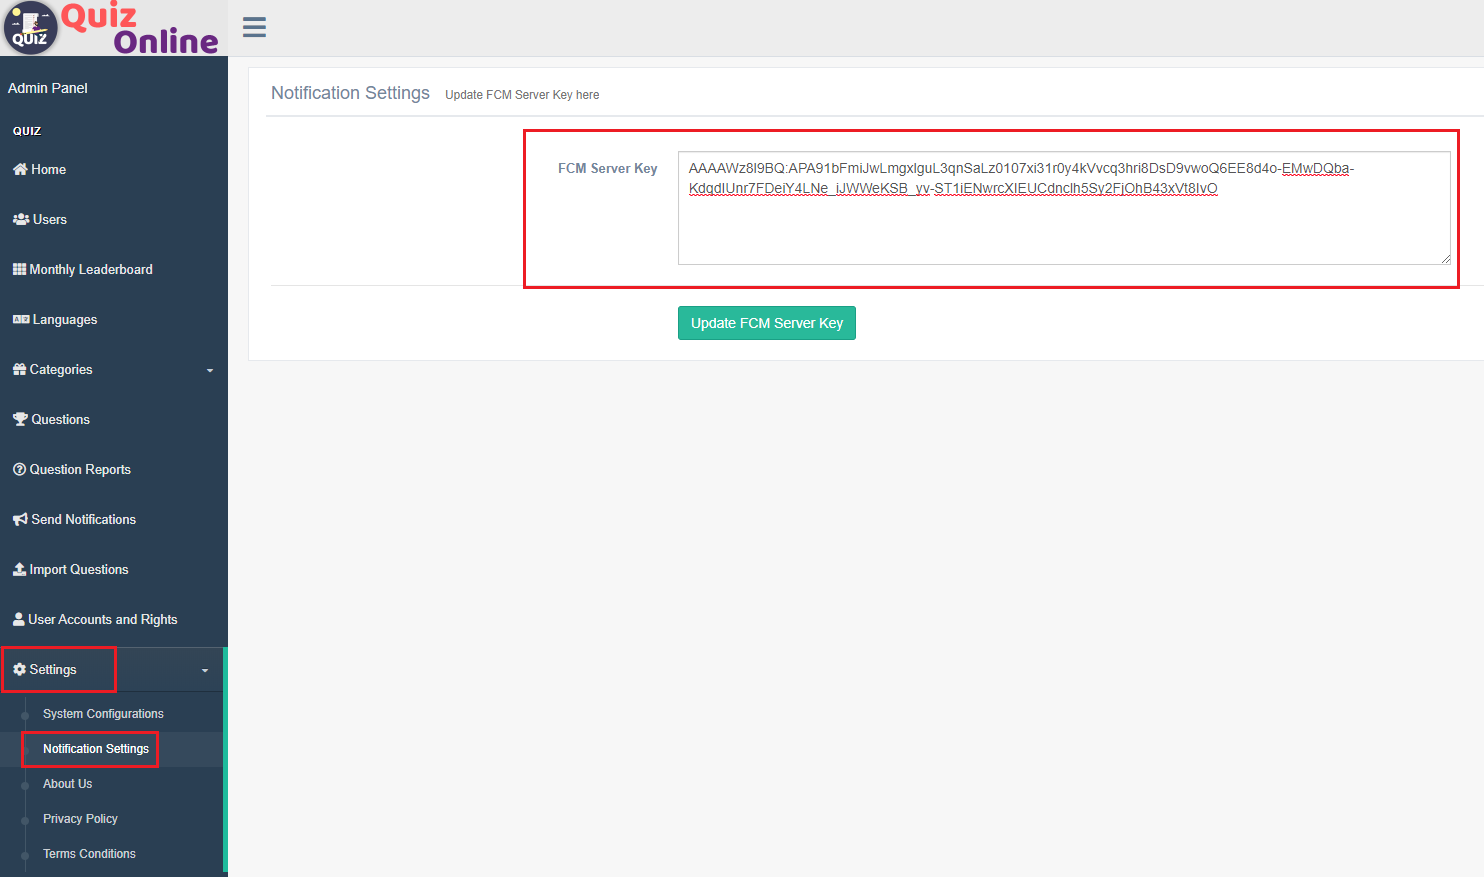Open the Users page
Viewport: 1484px width, 877px height.
click(x=114, y=219)
